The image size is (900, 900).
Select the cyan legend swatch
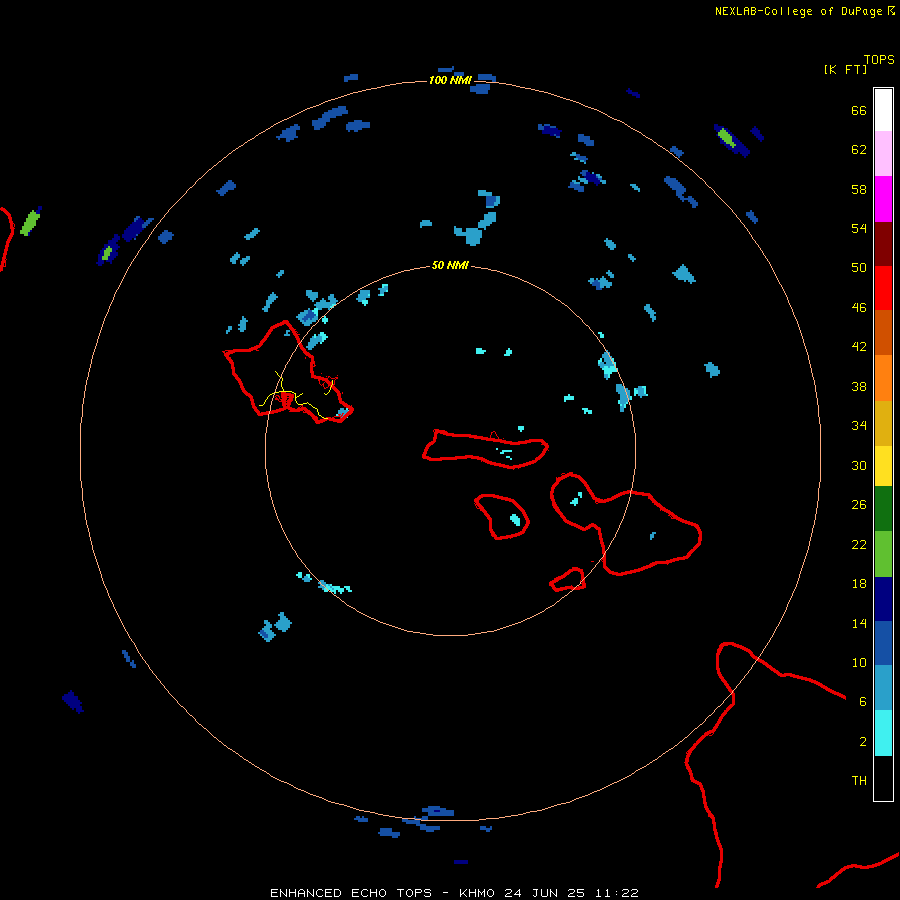[883, 733]
